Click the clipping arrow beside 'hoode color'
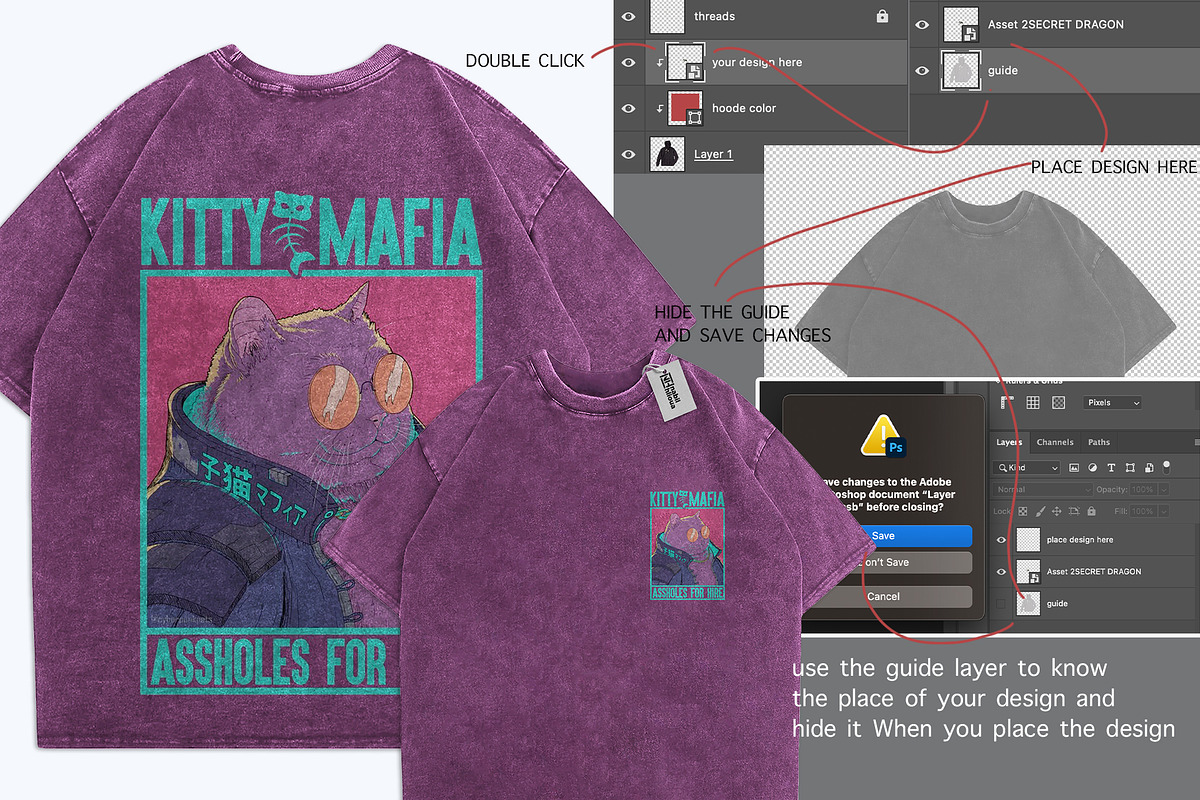Viewport: 1200px width, 800px height. pos(658,108)
